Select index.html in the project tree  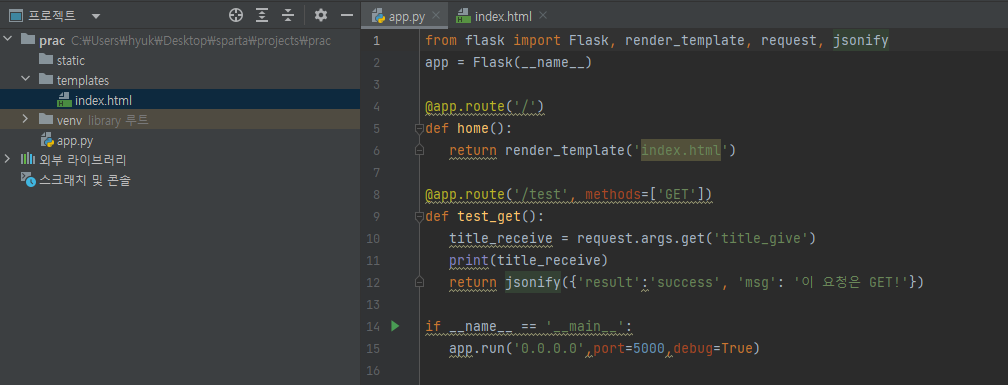coord(104,100)
